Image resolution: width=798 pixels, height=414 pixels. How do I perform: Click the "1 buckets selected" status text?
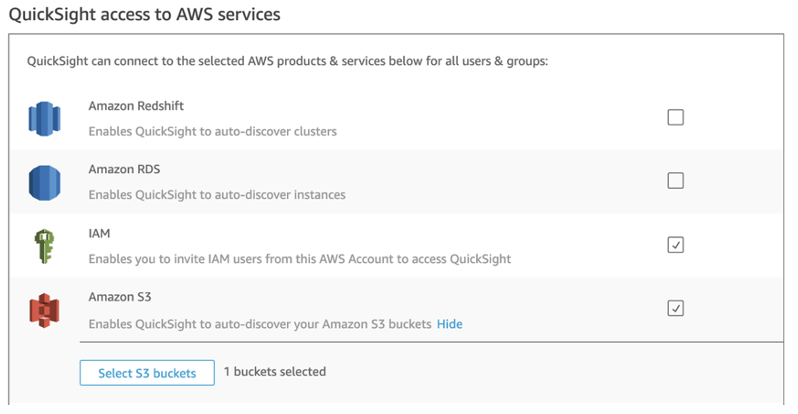point(274,372)
